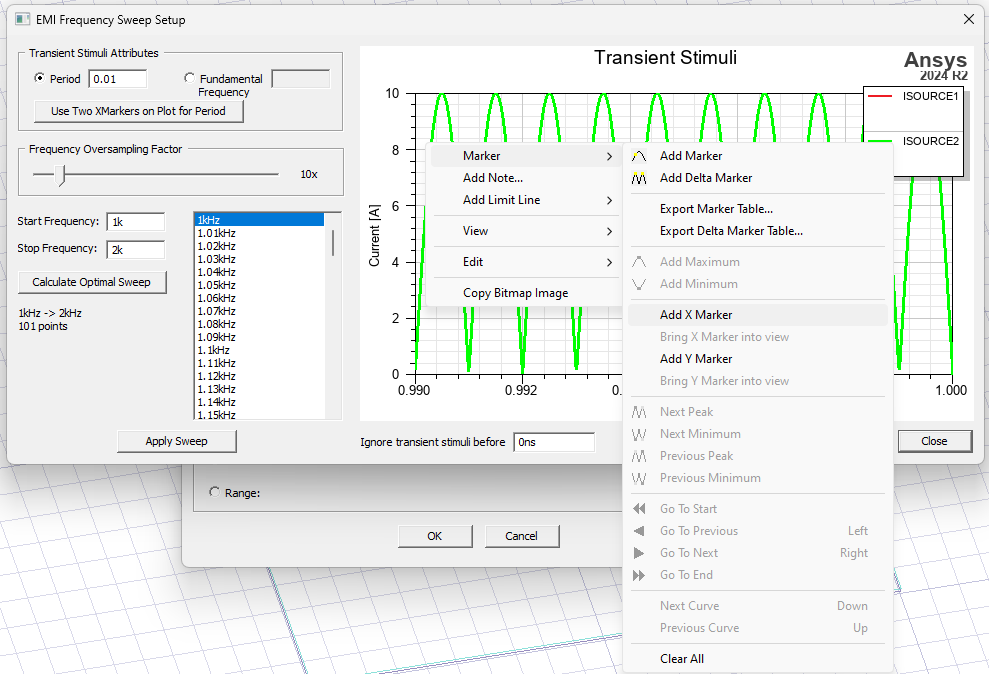Click the green ISOURCE2 legend line
Screen dimensions: 989x674
pyautogui.click(x=880, y=142)
